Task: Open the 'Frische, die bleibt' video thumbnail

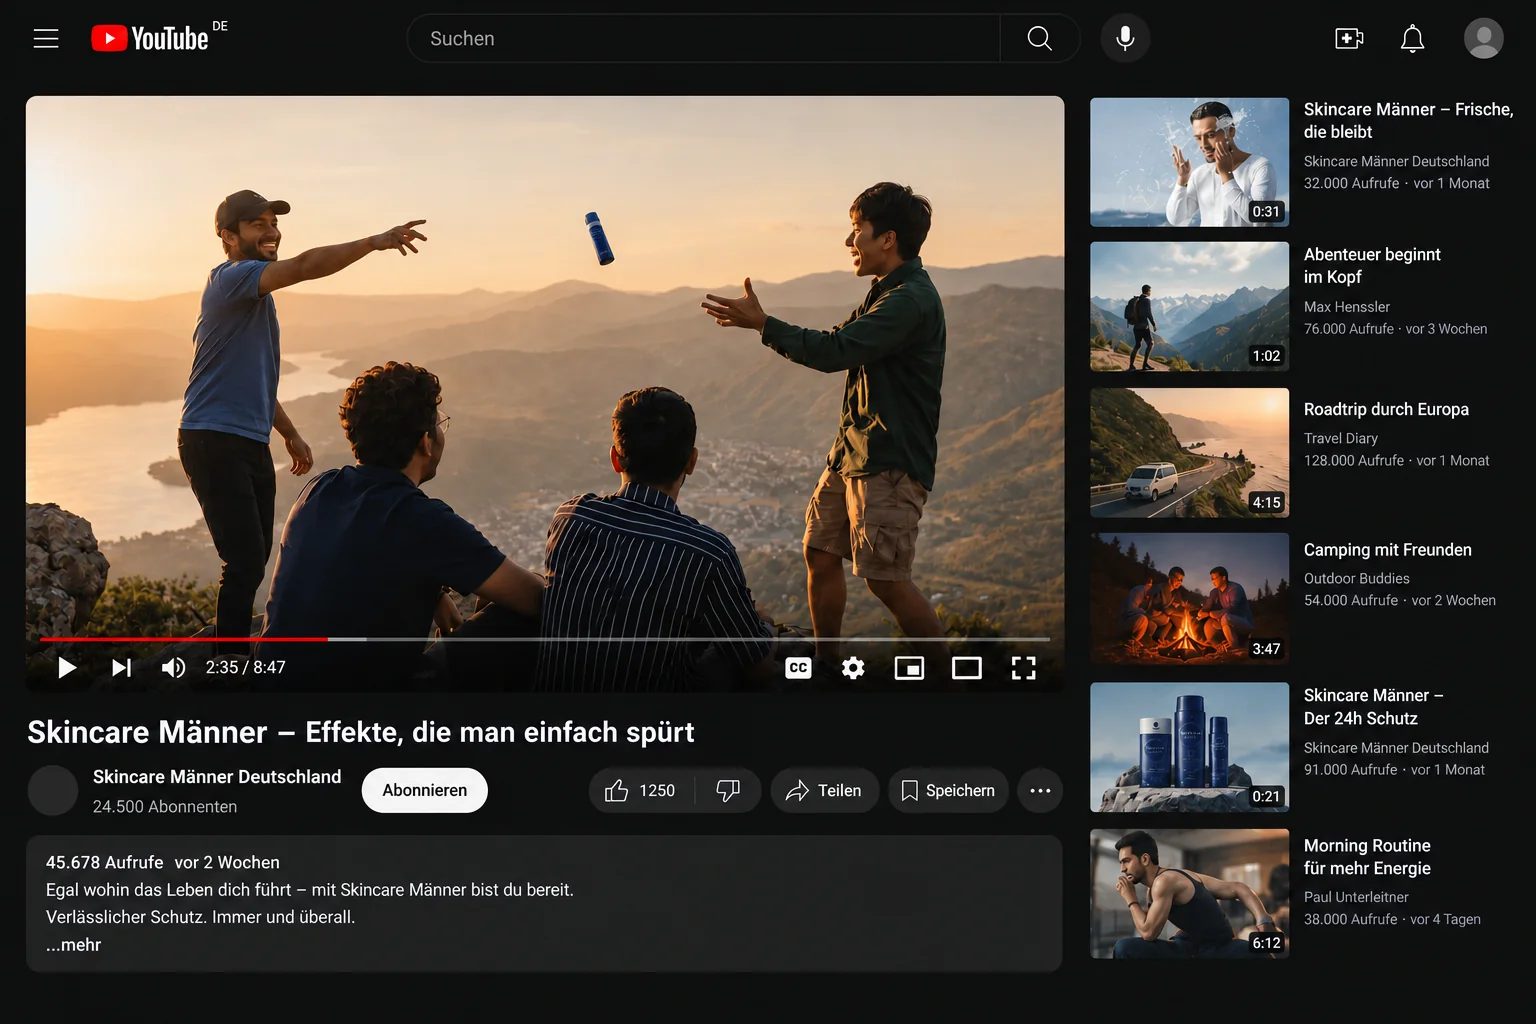Action: (x=1189, y=162)
